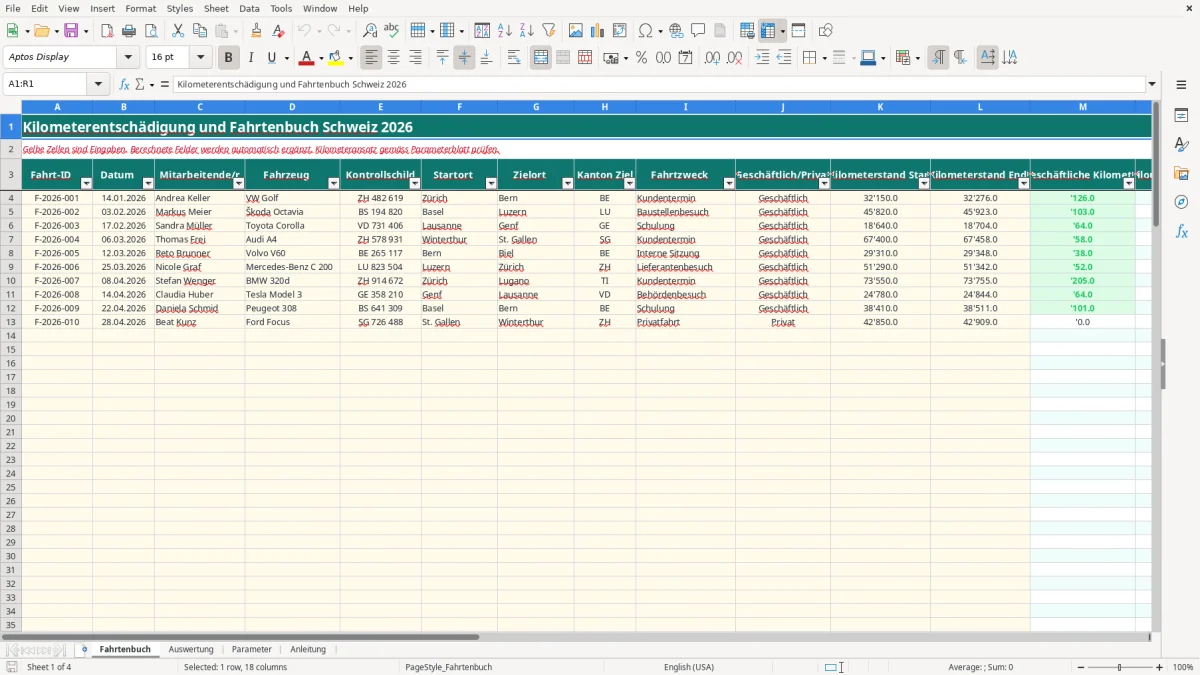Open the sidebar Gallery panel
Screen dimensions: 1200x675
coord(1181,173)
